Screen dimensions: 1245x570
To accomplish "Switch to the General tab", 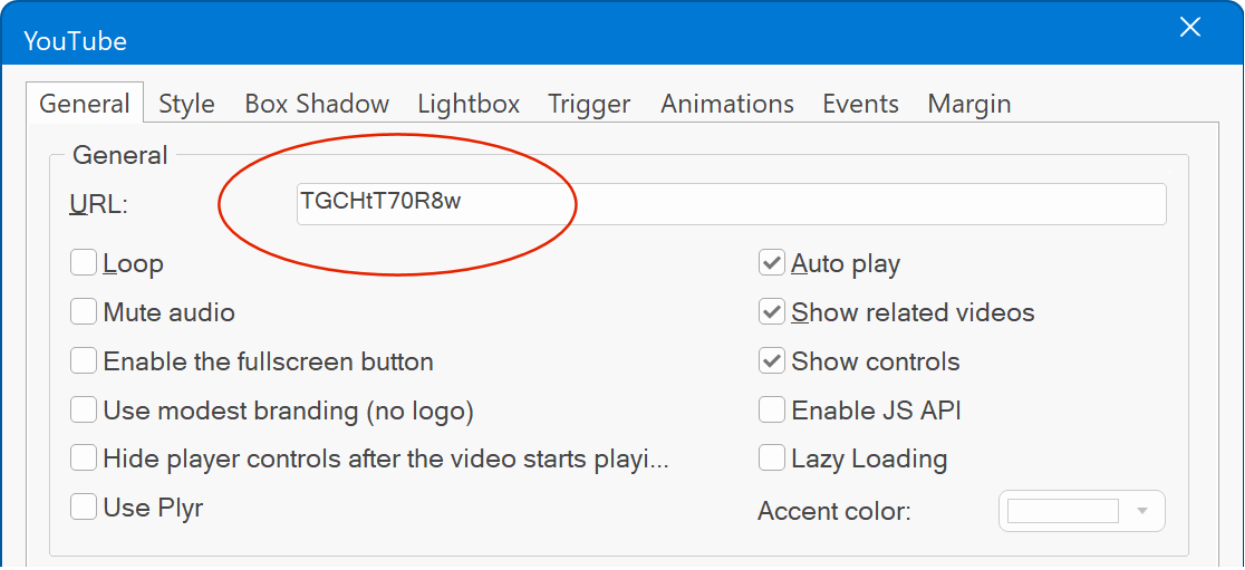I will pos(85,104).
